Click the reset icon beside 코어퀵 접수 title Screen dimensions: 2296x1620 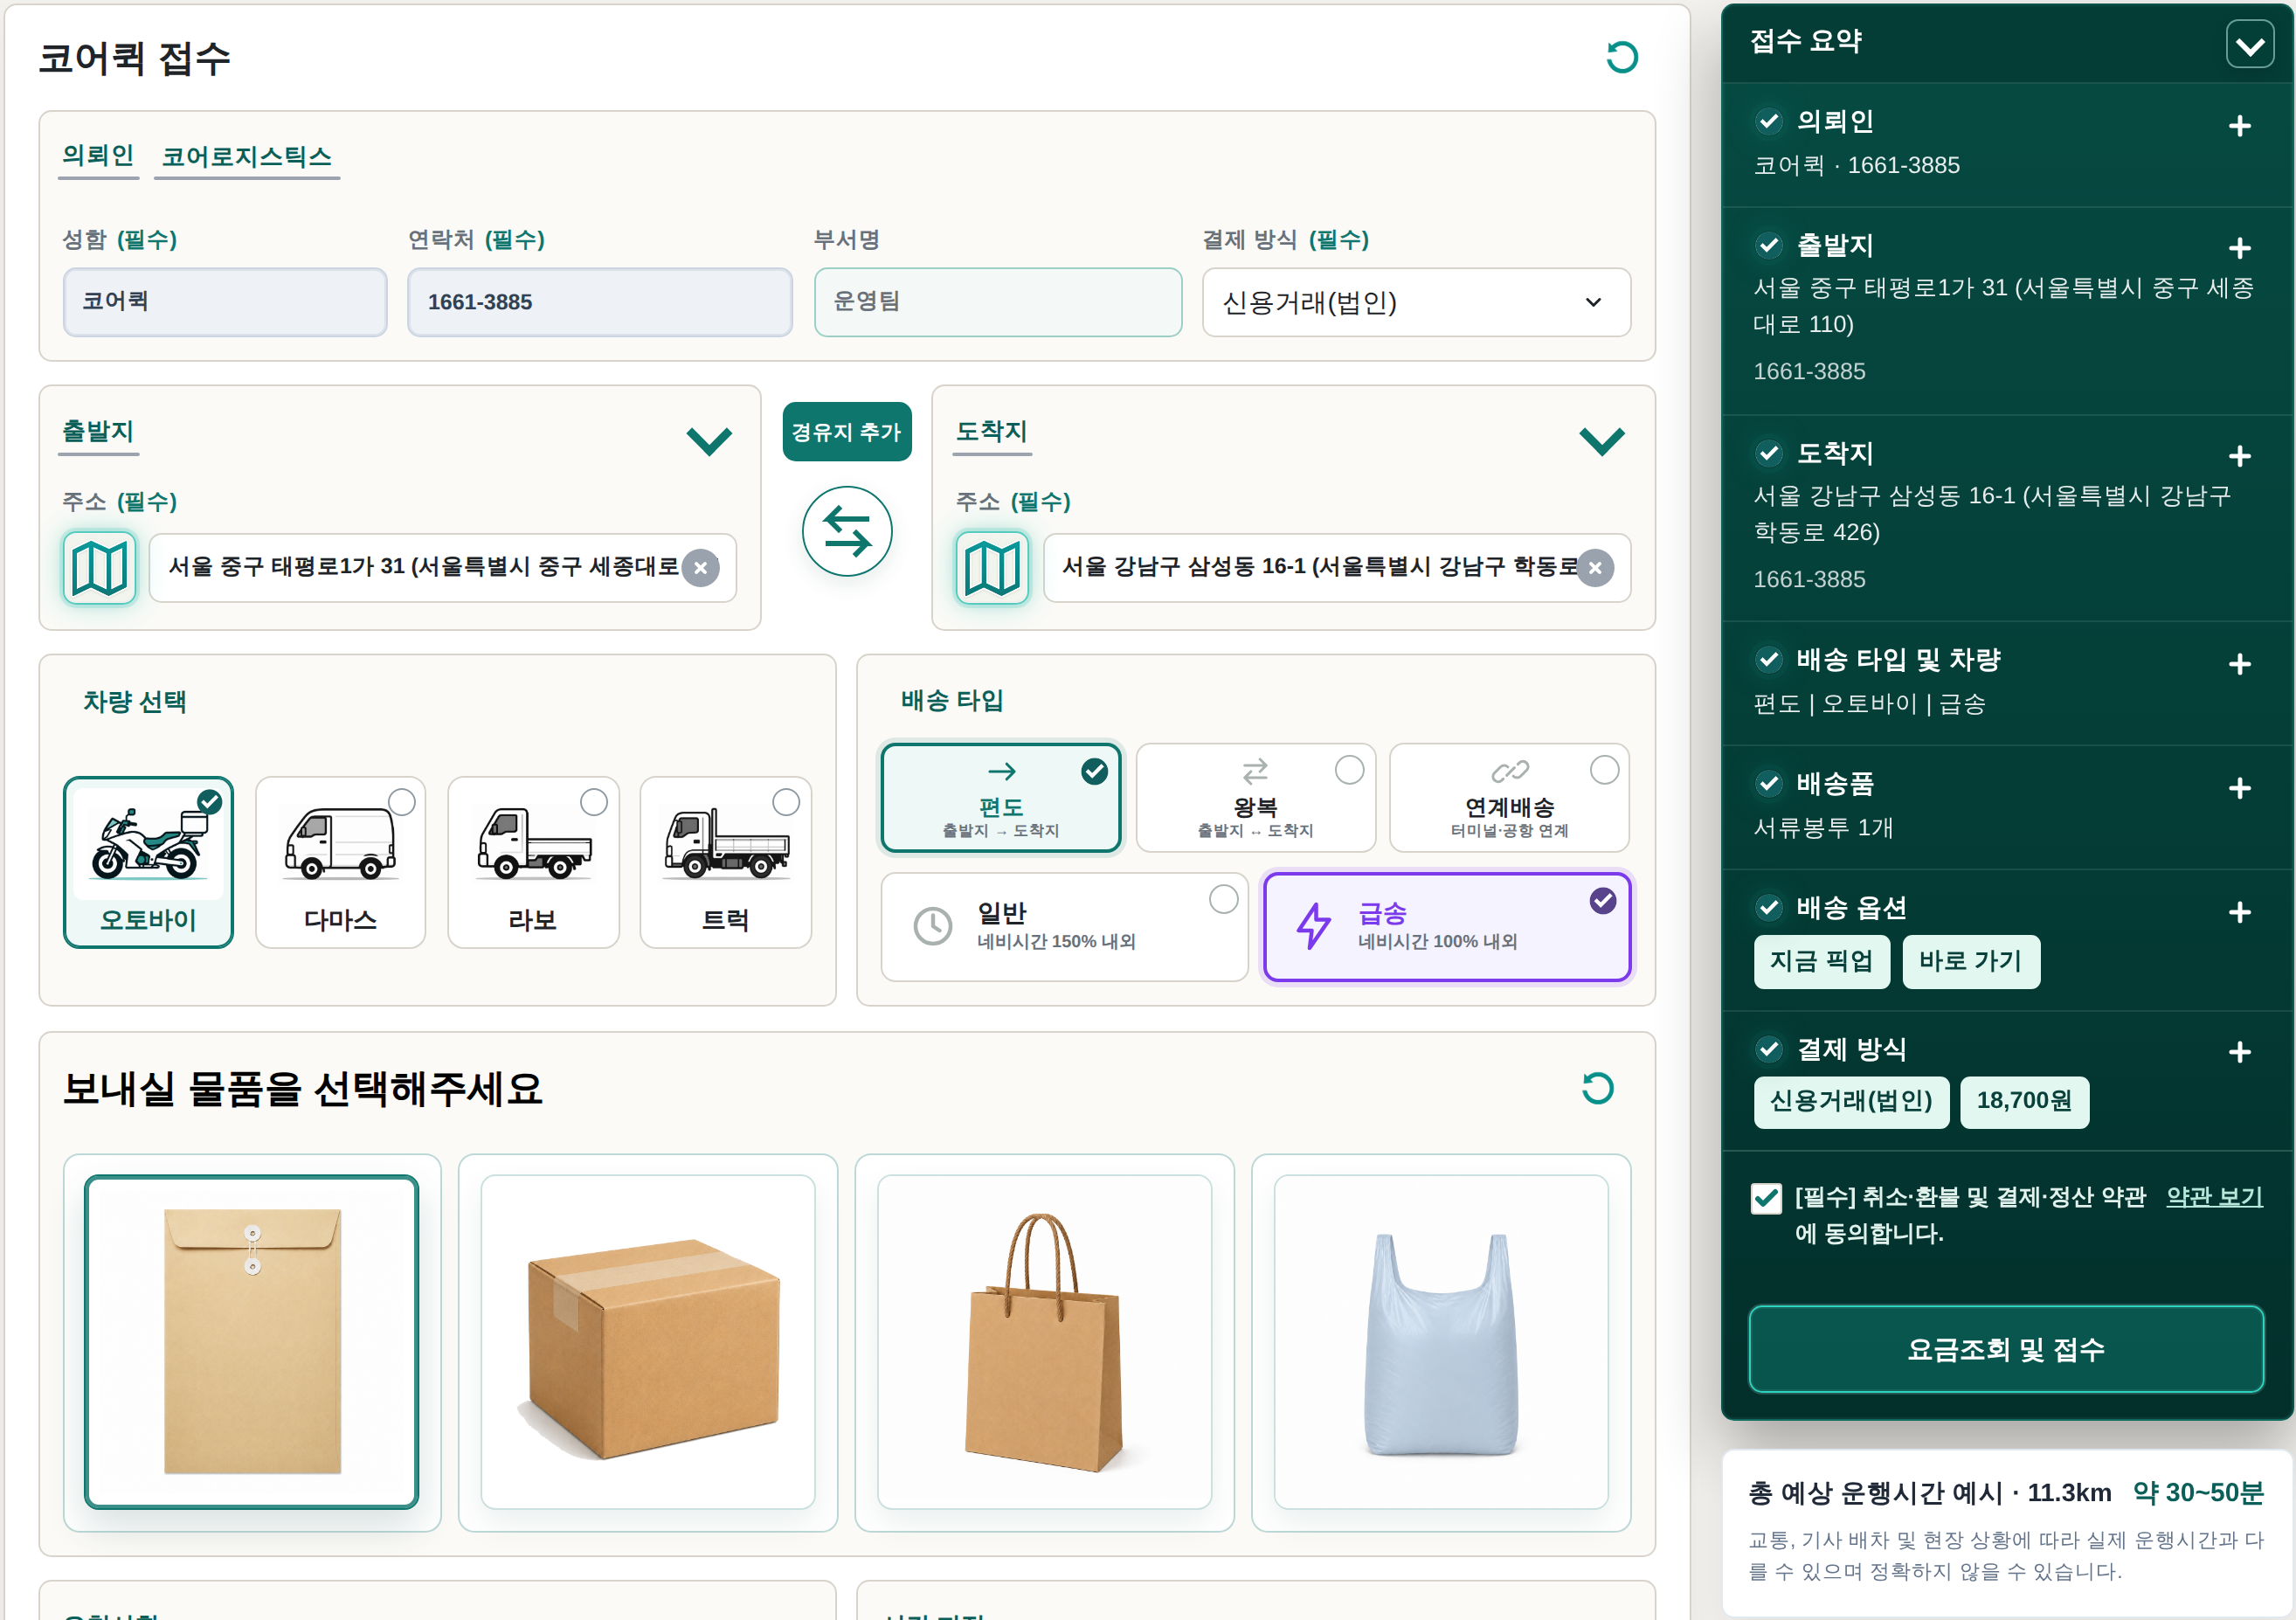(1621, 57)
